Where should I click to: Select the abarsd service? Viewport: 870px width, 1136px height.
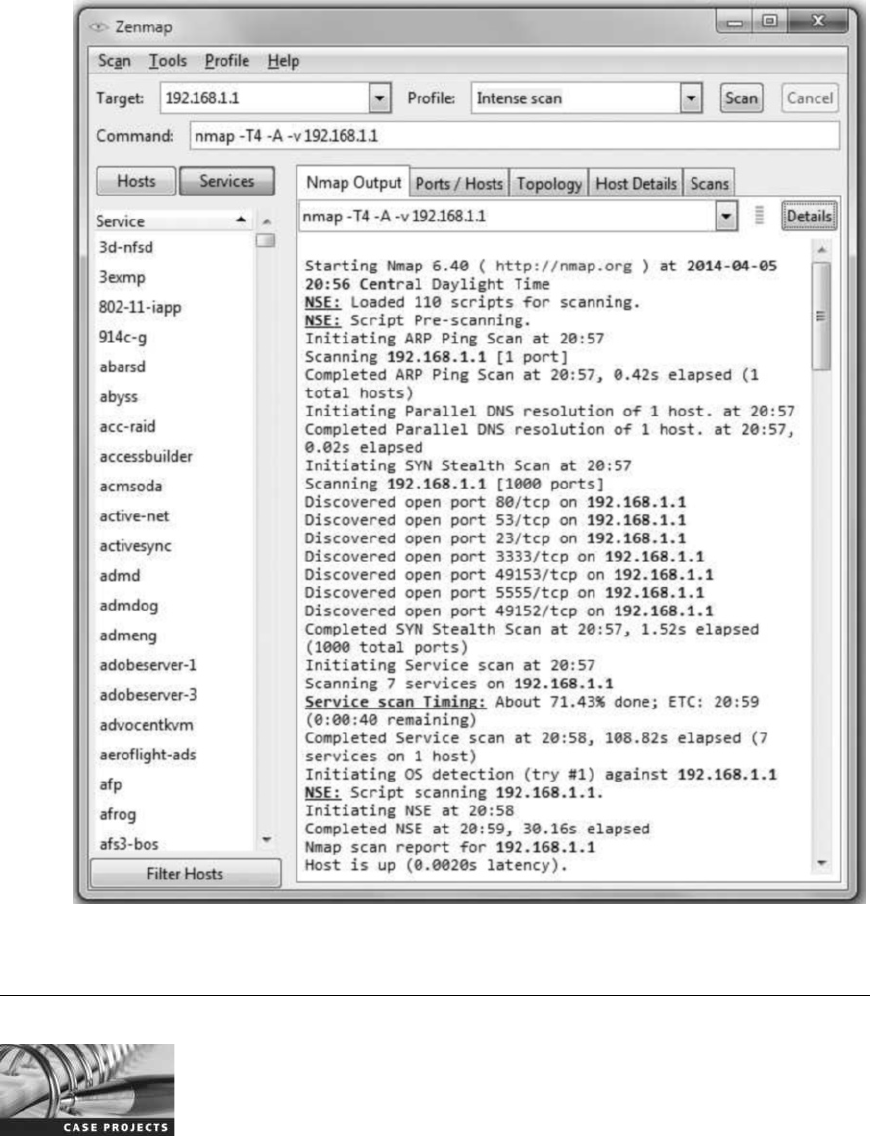(x=122, y=367)
